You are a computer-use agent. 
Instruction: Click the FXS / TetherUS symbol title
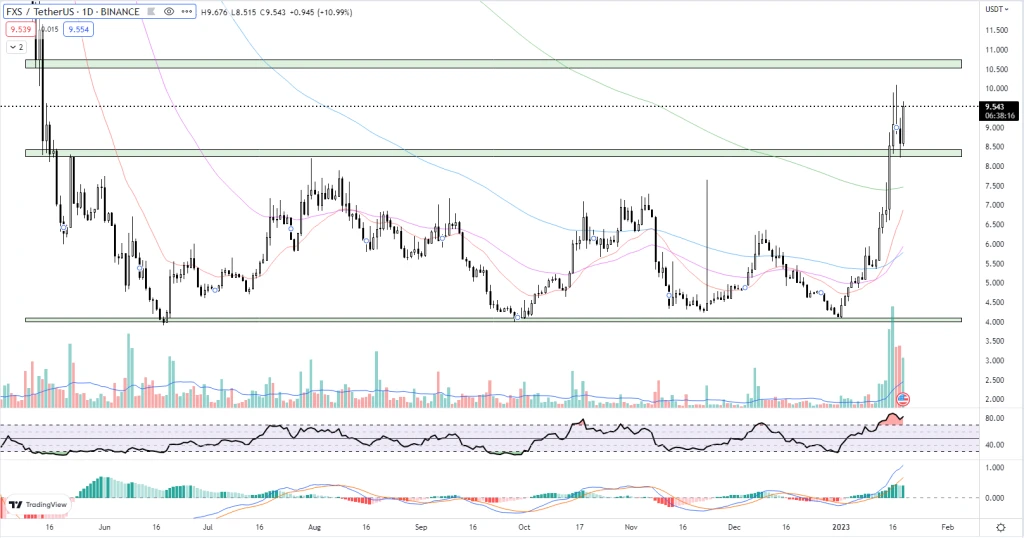[39, 12]
